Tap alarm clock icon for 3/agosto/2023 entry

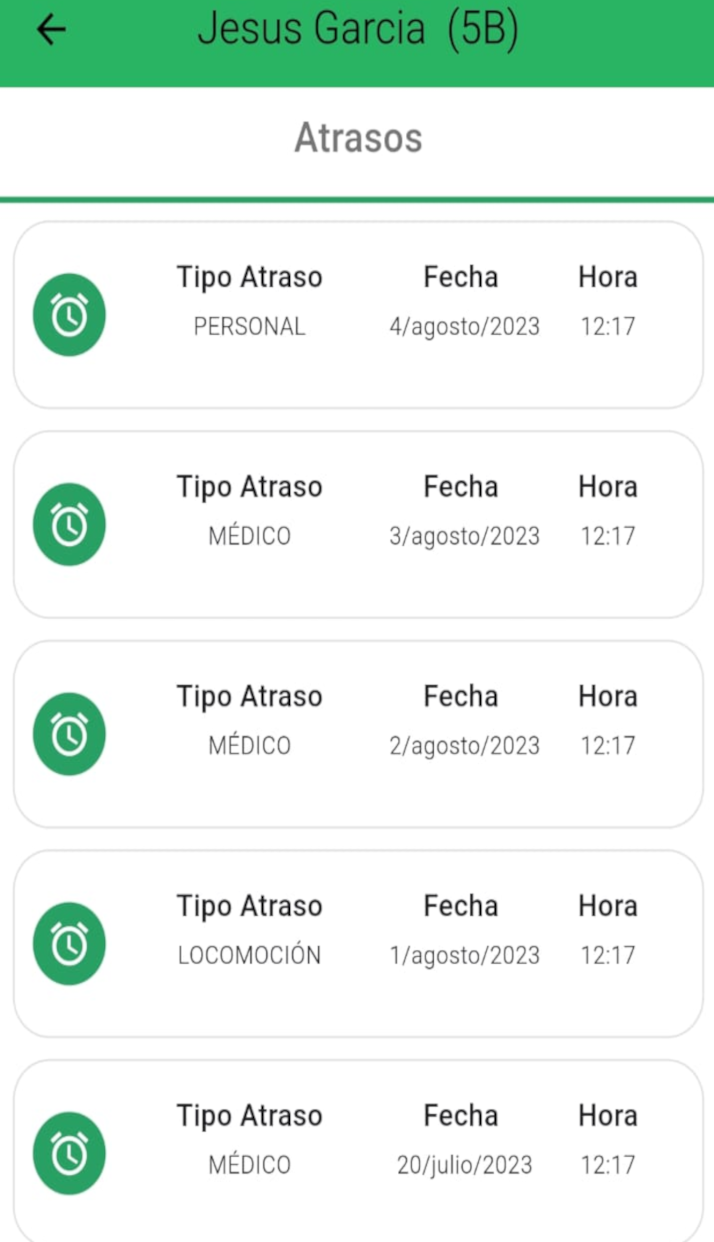point(69,524)
